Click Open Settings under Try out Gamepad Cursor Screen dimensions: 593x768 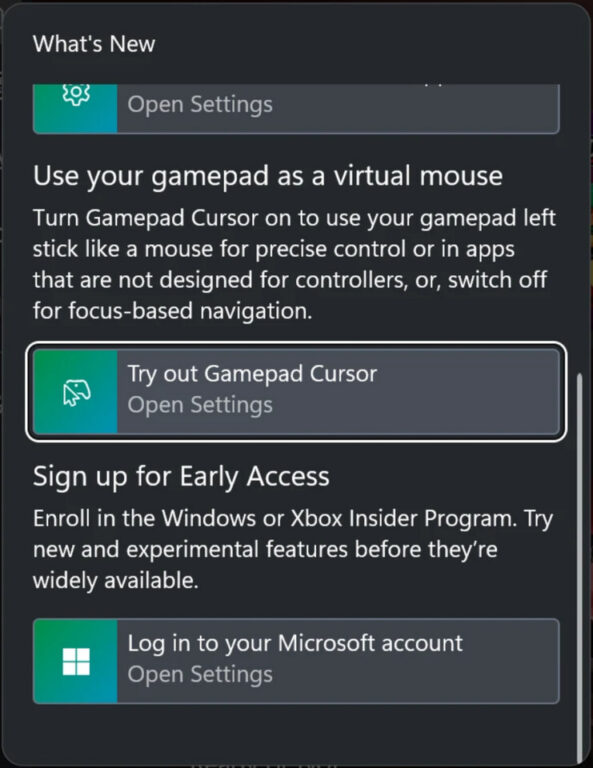pyautogui.click(x=200, y=406)
